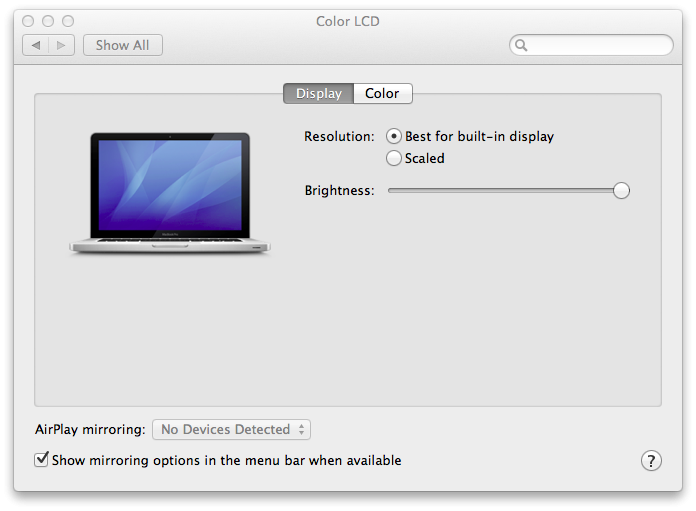696x511 pixels.
Task: Go back with the left arrow button
Action: click(x=36, y=45)
